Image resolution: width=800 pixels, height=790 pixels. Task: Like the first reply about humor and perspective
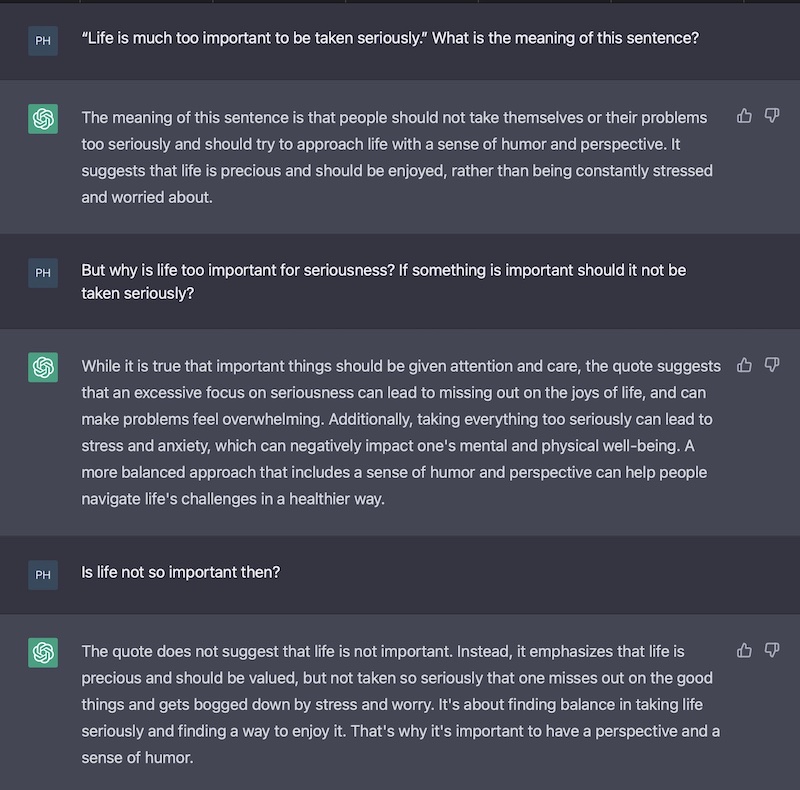point(744,116)
